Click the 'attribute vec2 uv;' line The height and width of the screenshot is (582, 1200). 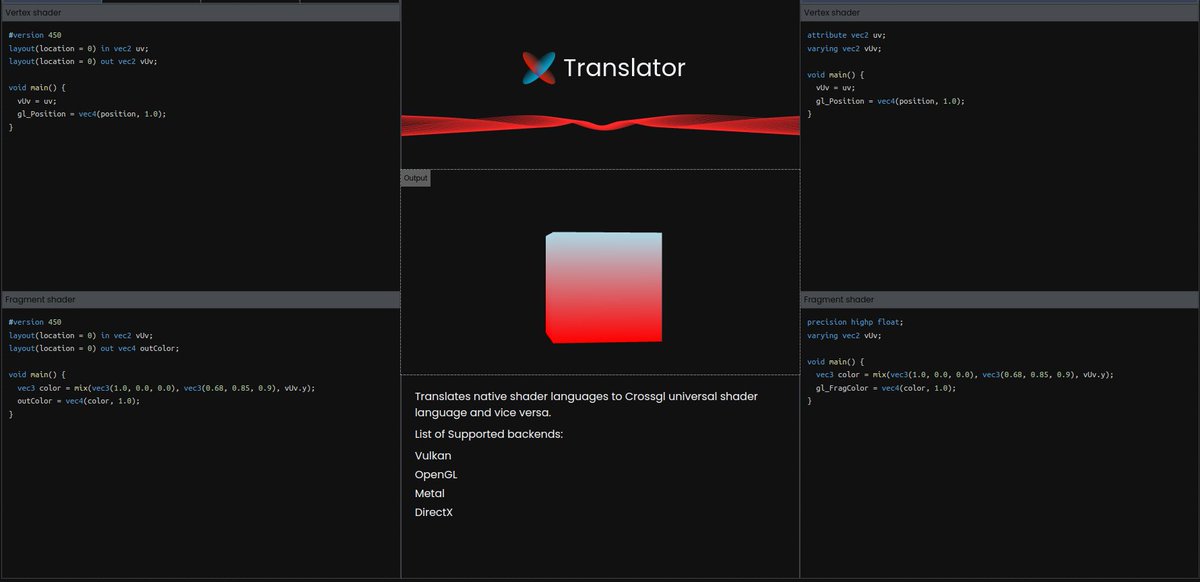coord(846,35)
